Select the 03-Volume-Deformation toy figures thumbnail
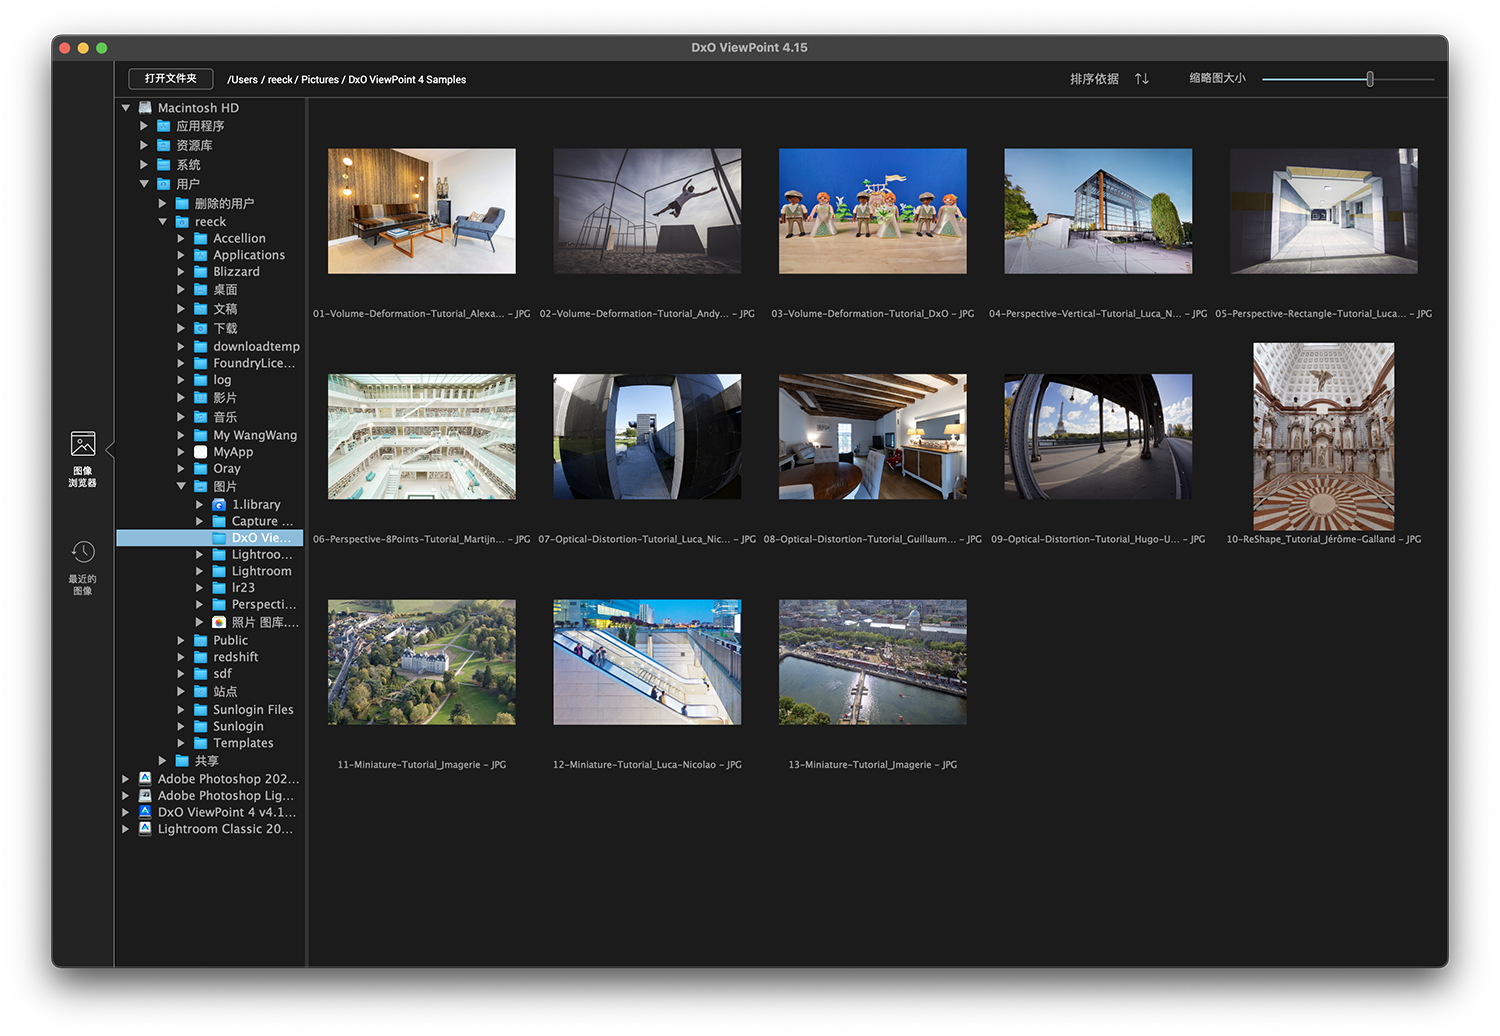The image size is (1500, 1036). pyautogui.click(x=872, y=211)
